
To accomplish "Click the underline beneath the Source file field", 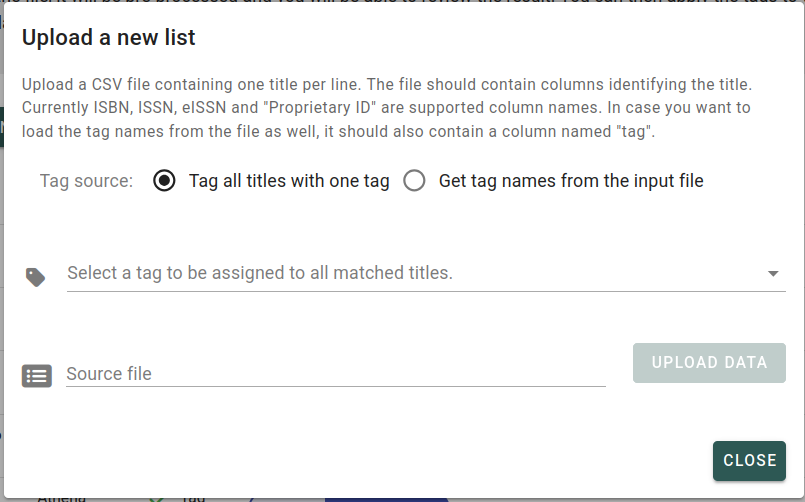I will 336,386.
